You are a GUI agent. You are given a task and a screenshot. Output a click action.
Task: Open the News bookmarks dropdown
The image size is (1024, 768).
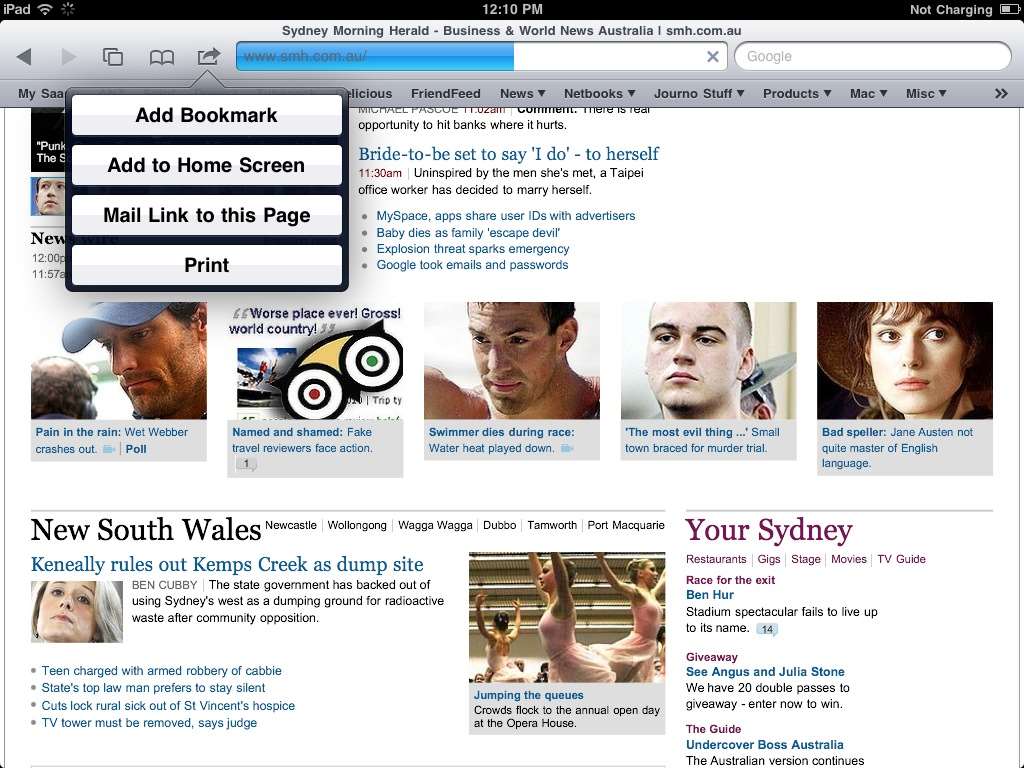pyautogui.click(x=522, y=93)
